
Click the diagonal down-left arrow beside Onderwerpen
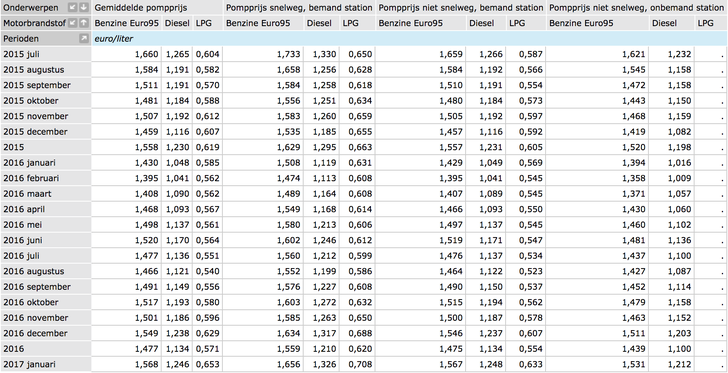[72, 7]
